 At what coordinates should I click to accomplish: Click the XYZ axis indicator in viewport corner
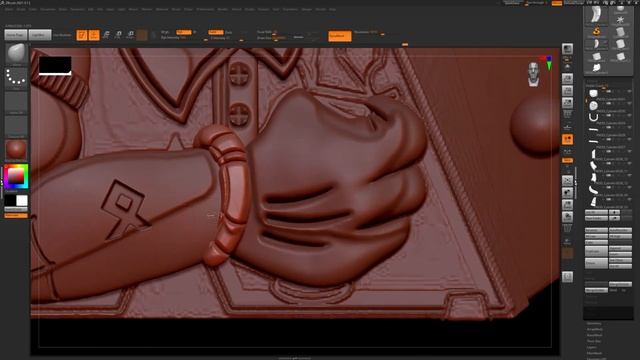[548, 62]
